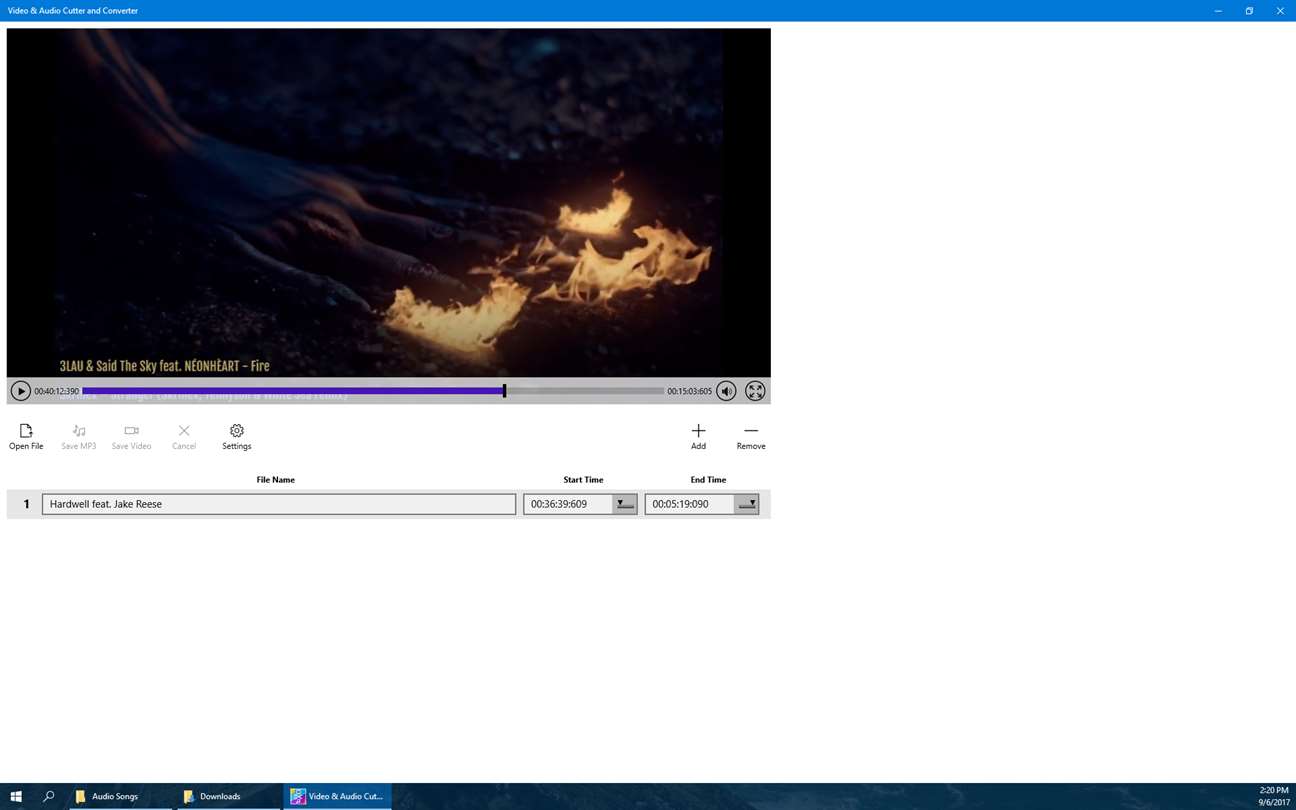Click the End Time column header
Image resolution: width=1296 pixels, height=810 pixels.
(708, 480)
